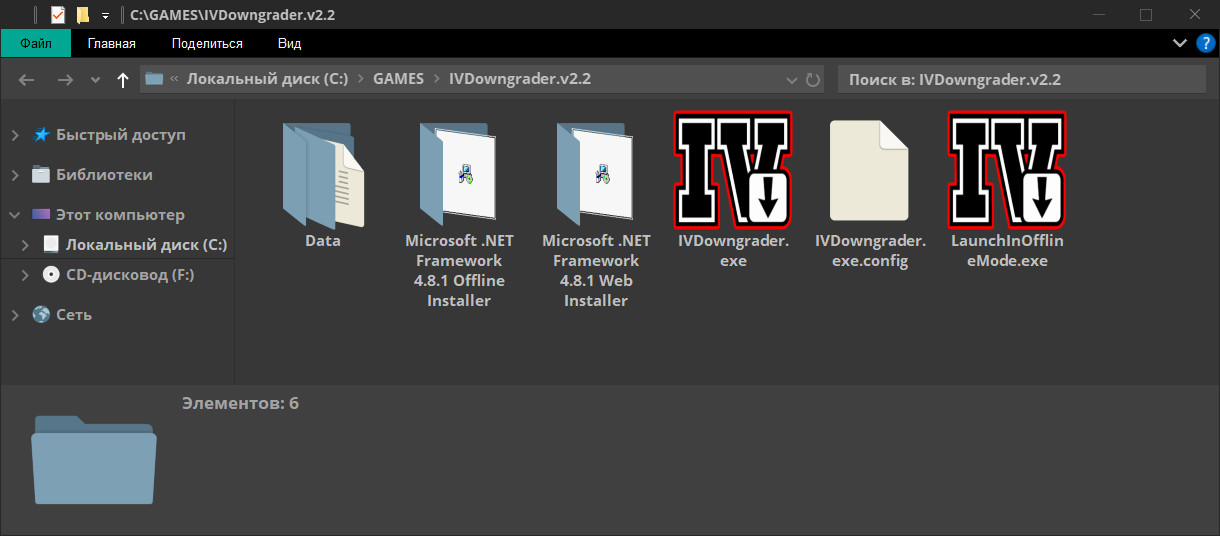This screenshot has width=1220, height=536.
Task: Select the LaunchInOfflineMode.exe icon
Action: (1007, 168)
